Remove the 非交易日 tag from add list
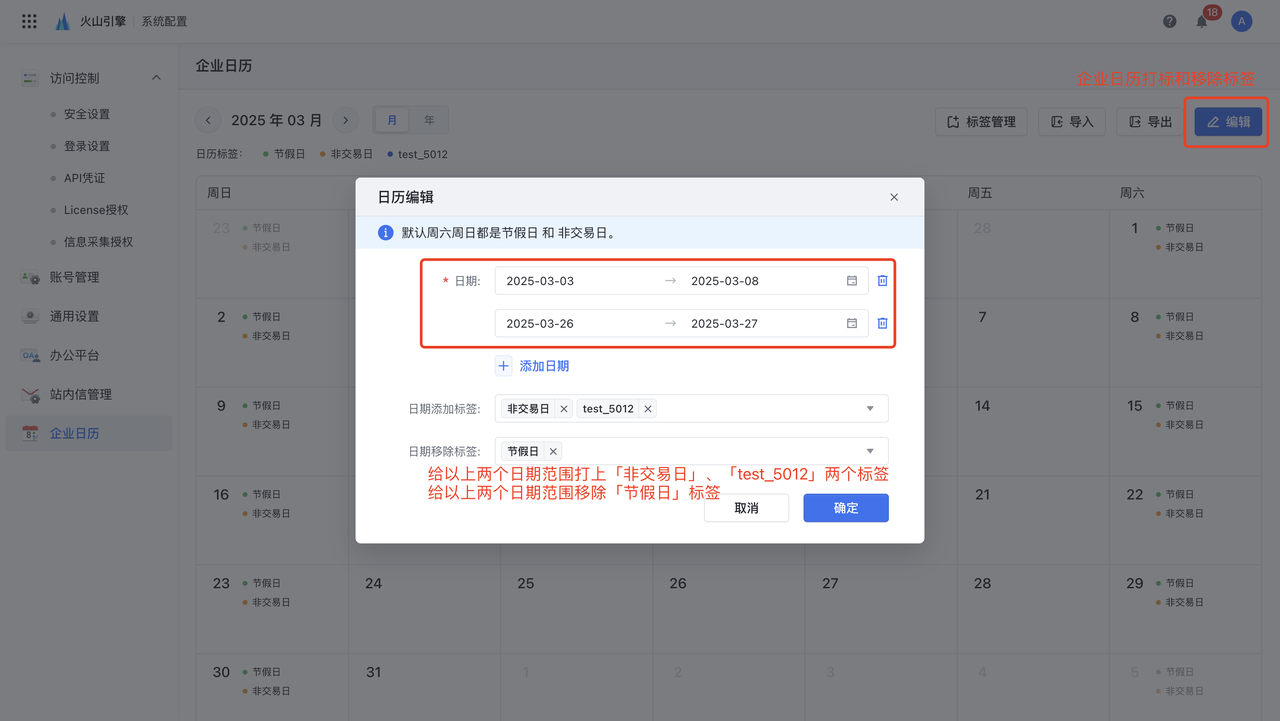Viewport: 1280px width, 721px height. coord(564,409)
